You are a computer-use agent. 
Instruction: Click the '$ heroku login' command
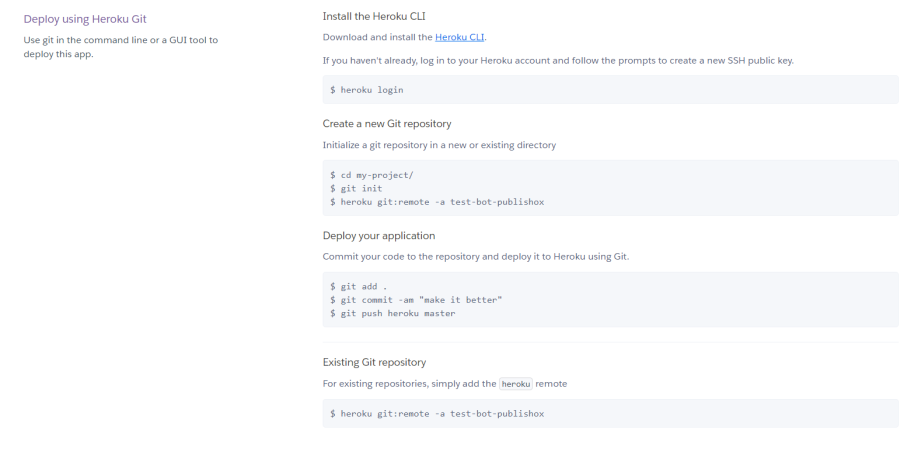367,89
